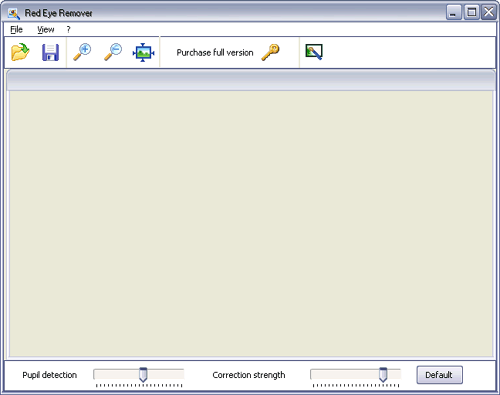The width and height of the screenshot is (500, 395).
Task: Open the View menu
Action: pyautogui.click(x=45, y=30)
